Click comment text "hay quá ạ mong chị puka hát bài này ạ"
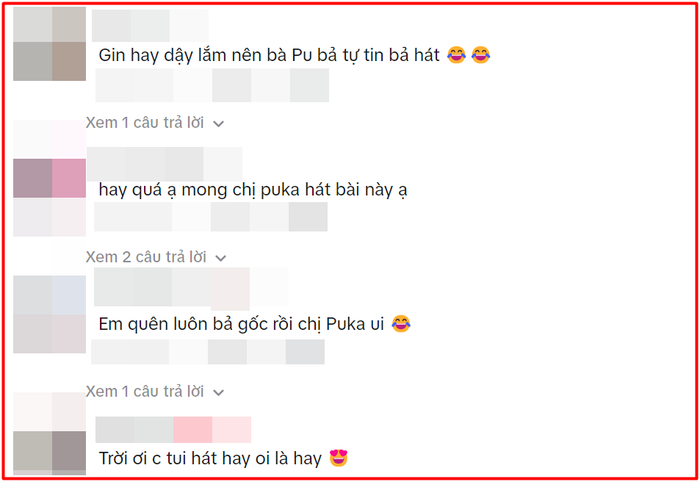 [253, 190]
